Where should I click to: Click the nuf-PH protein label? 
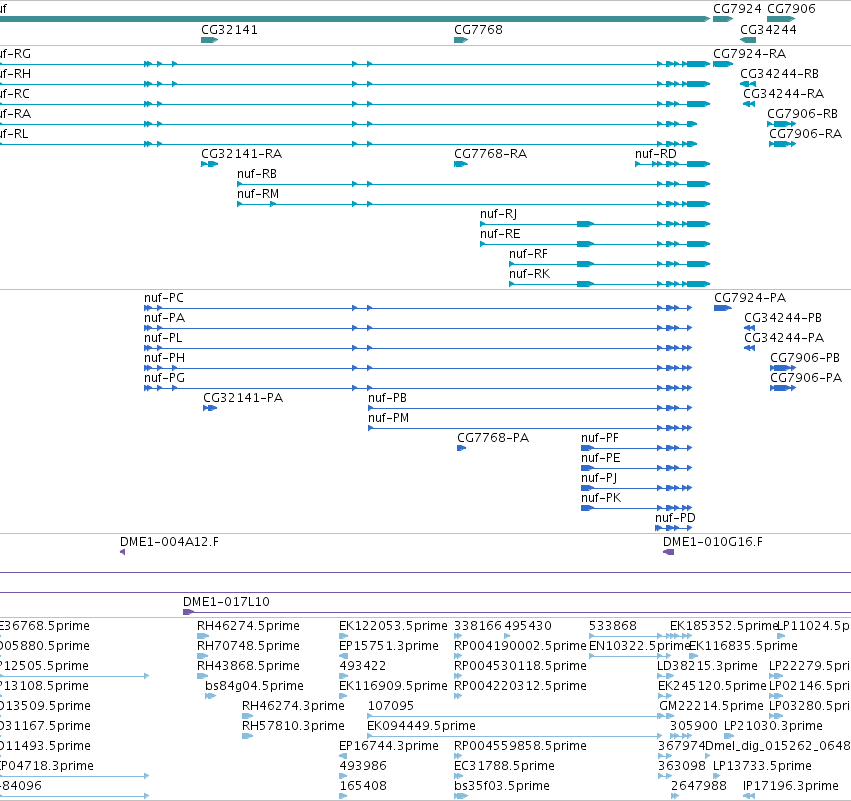(164, 359)
